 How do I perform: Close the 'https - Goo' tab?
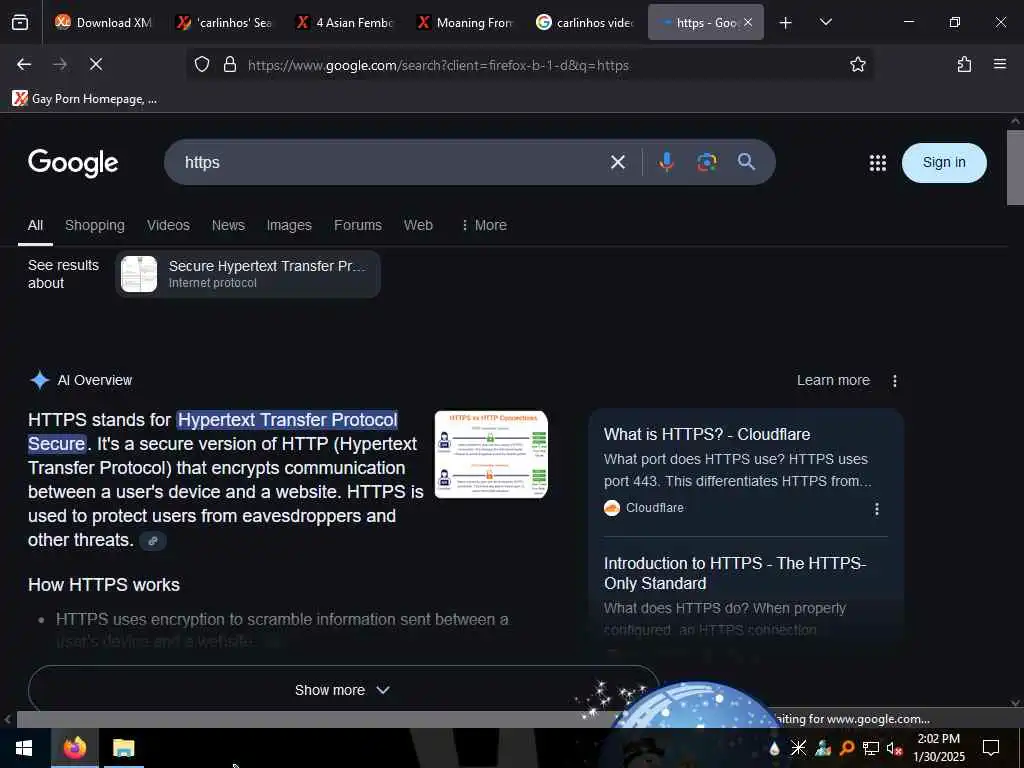[748, 22]
